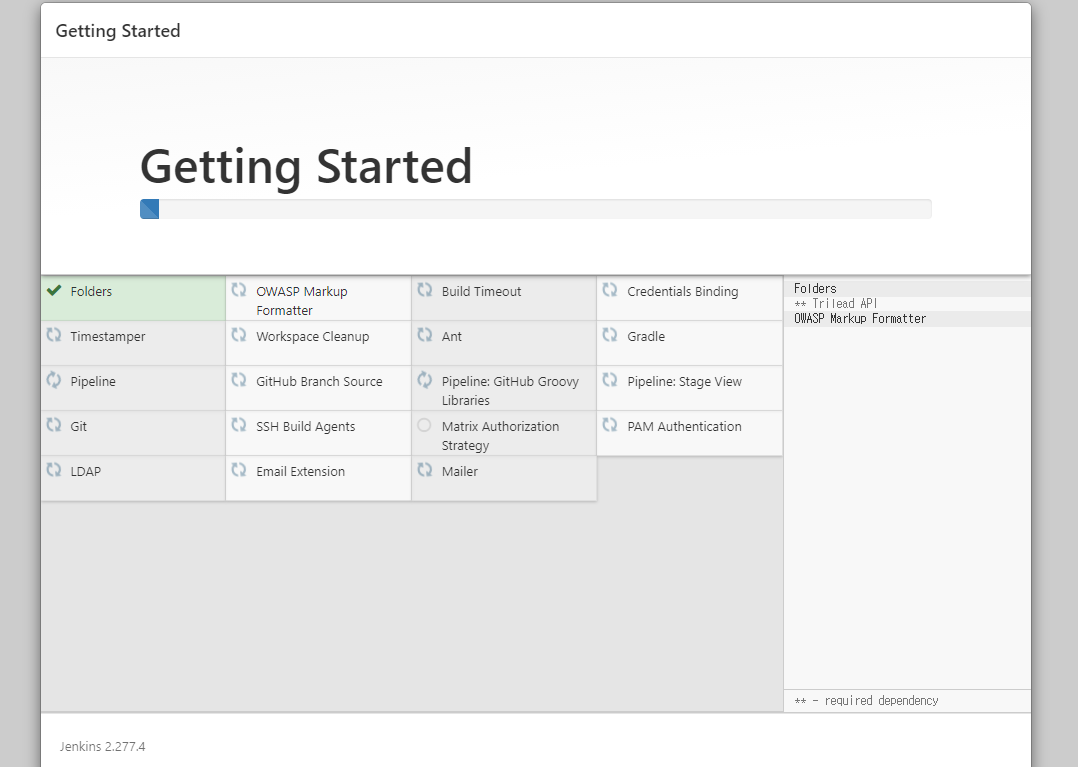1078x767 pixels.
Task: Click the OWASP Markup Formatter plugin label
Action: tap(302, 301)
